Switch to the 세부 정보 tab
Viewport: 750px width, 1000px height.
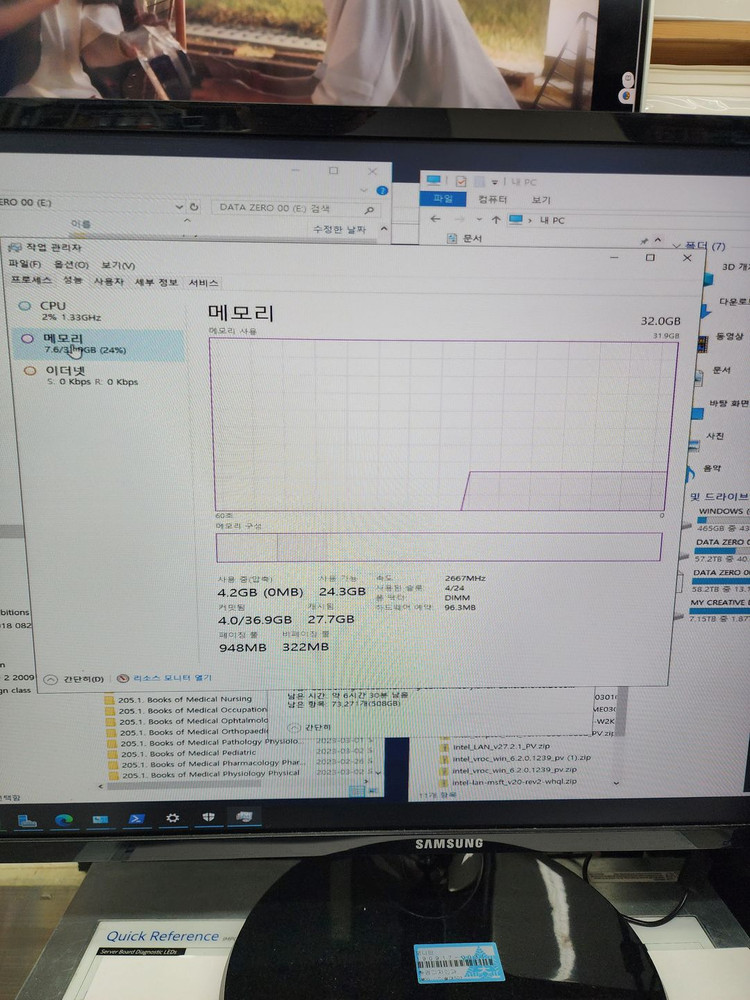click(156, 282)
